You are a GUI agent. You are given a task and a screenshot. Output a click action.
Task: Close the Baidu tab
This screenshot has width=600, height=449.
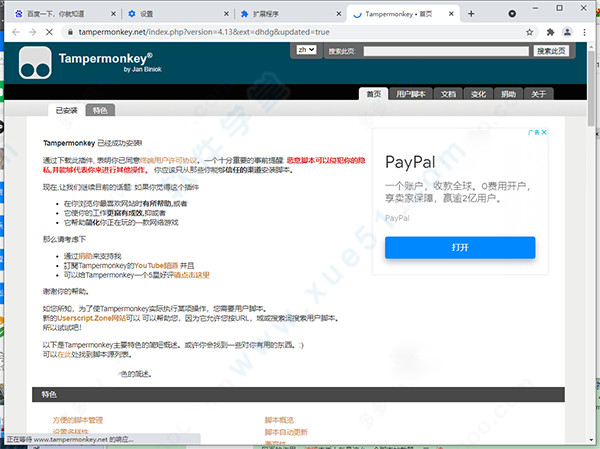tap(113, 14)
